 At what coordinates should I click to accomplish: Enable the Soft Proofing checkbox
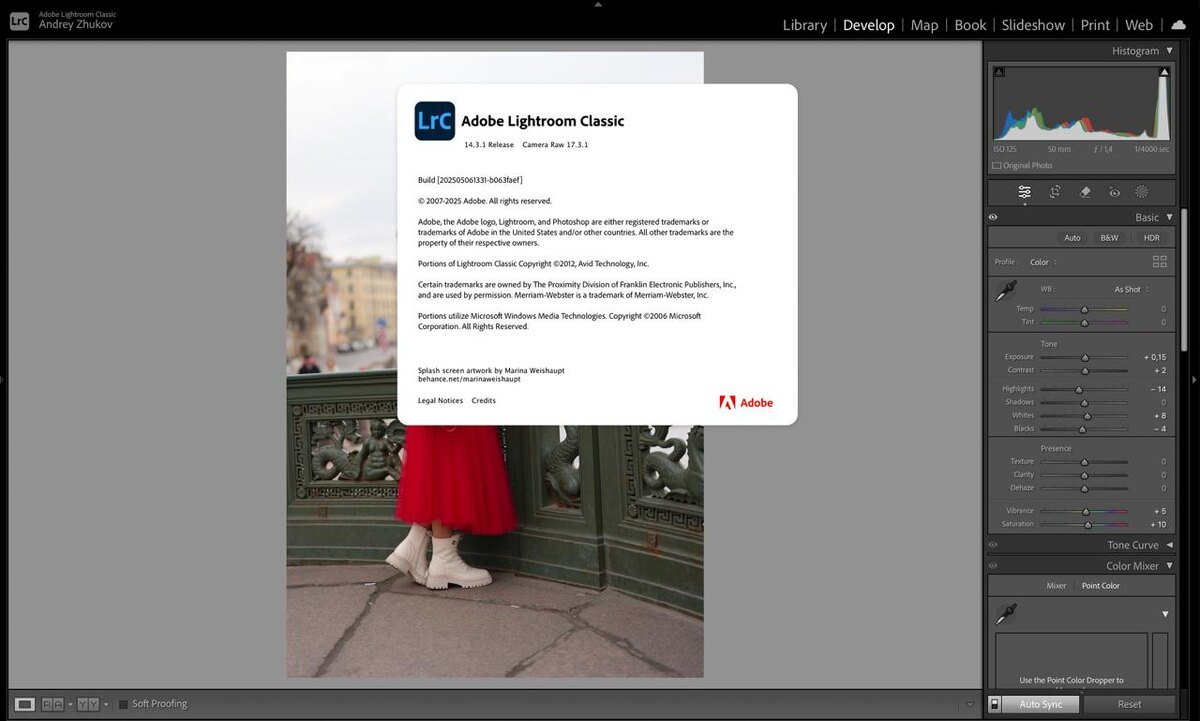[124, 704]
